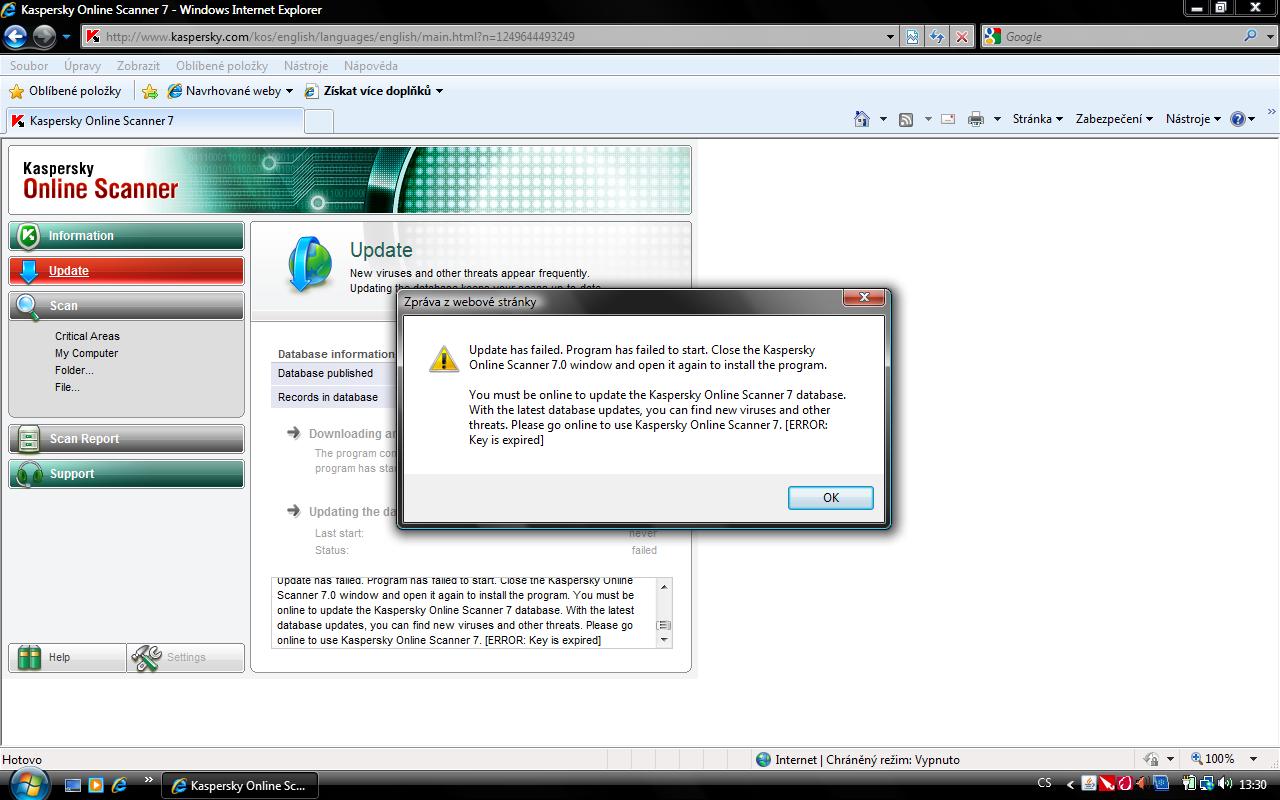
Task: Expand the Print dropdown arrow
Action: tap(997, 119)
